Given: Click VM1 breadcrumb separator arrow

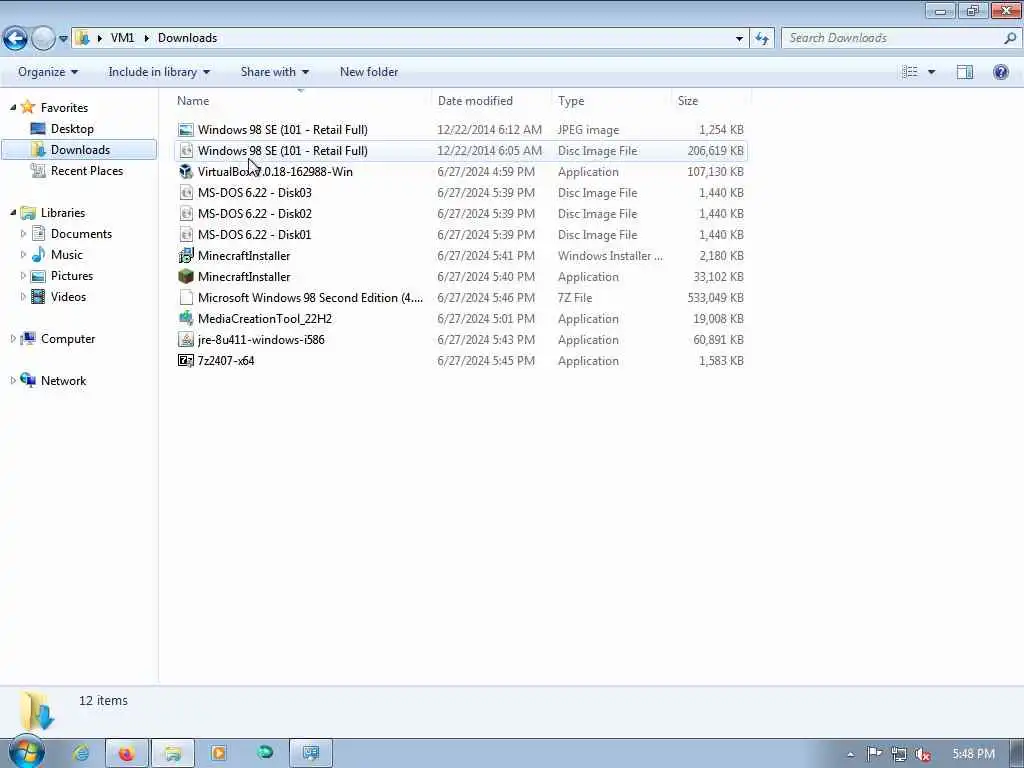Looking at the screenshot, I should (146, 38).
